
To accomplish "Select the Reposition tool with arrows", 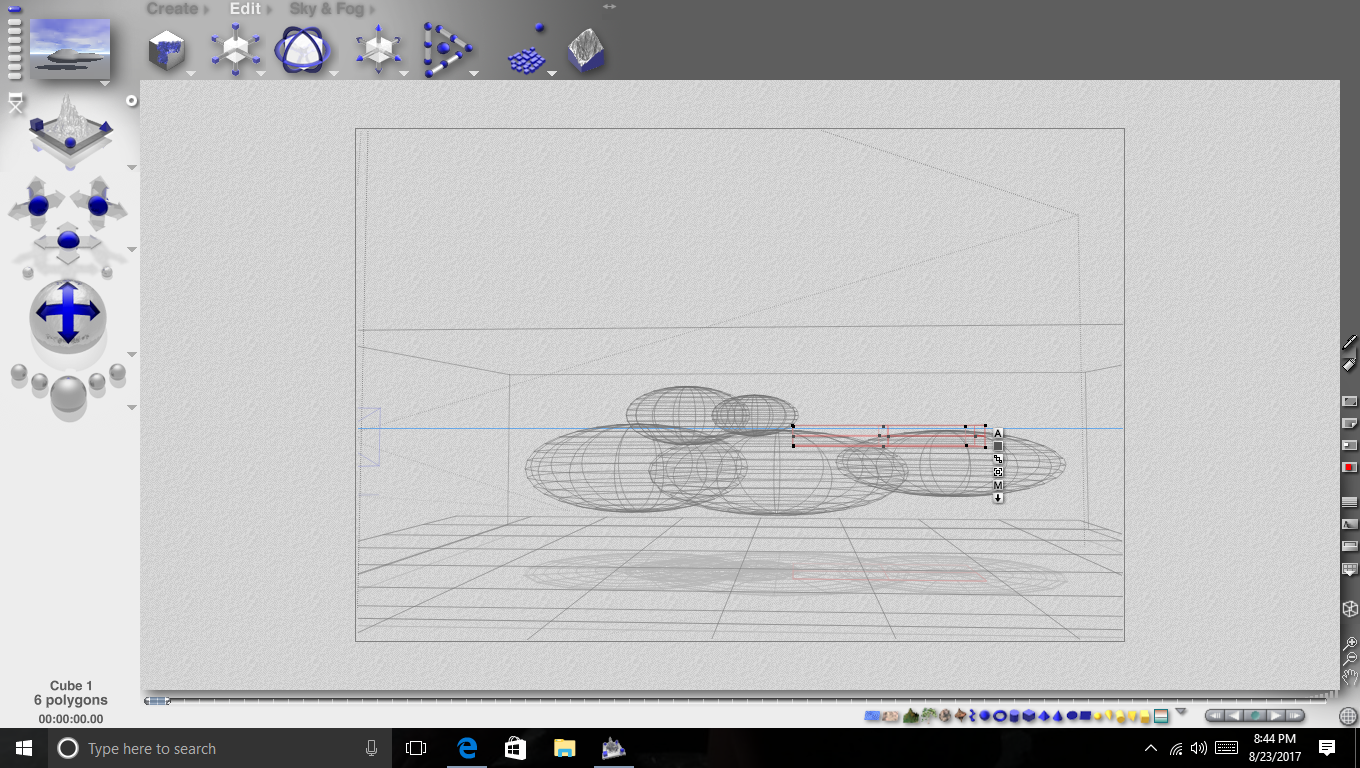I will [378, 50].
